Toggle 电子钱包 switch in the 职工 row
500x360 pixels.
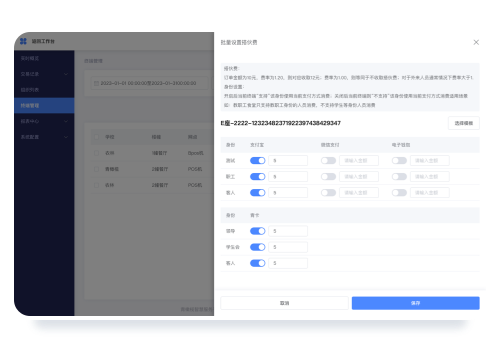pos(399,177)
